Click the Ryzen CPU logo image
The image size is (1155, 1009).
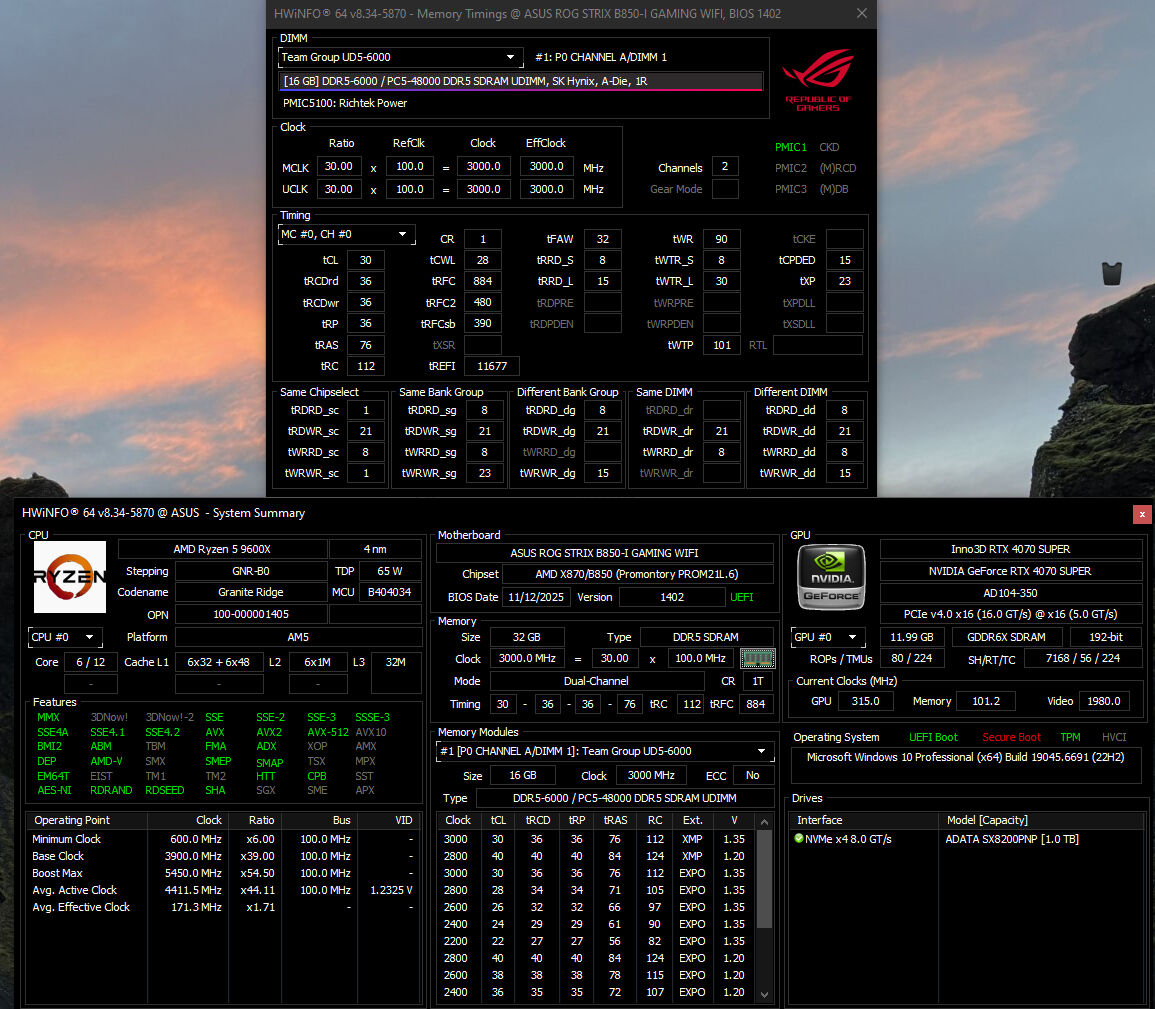[x=70, y=577]
